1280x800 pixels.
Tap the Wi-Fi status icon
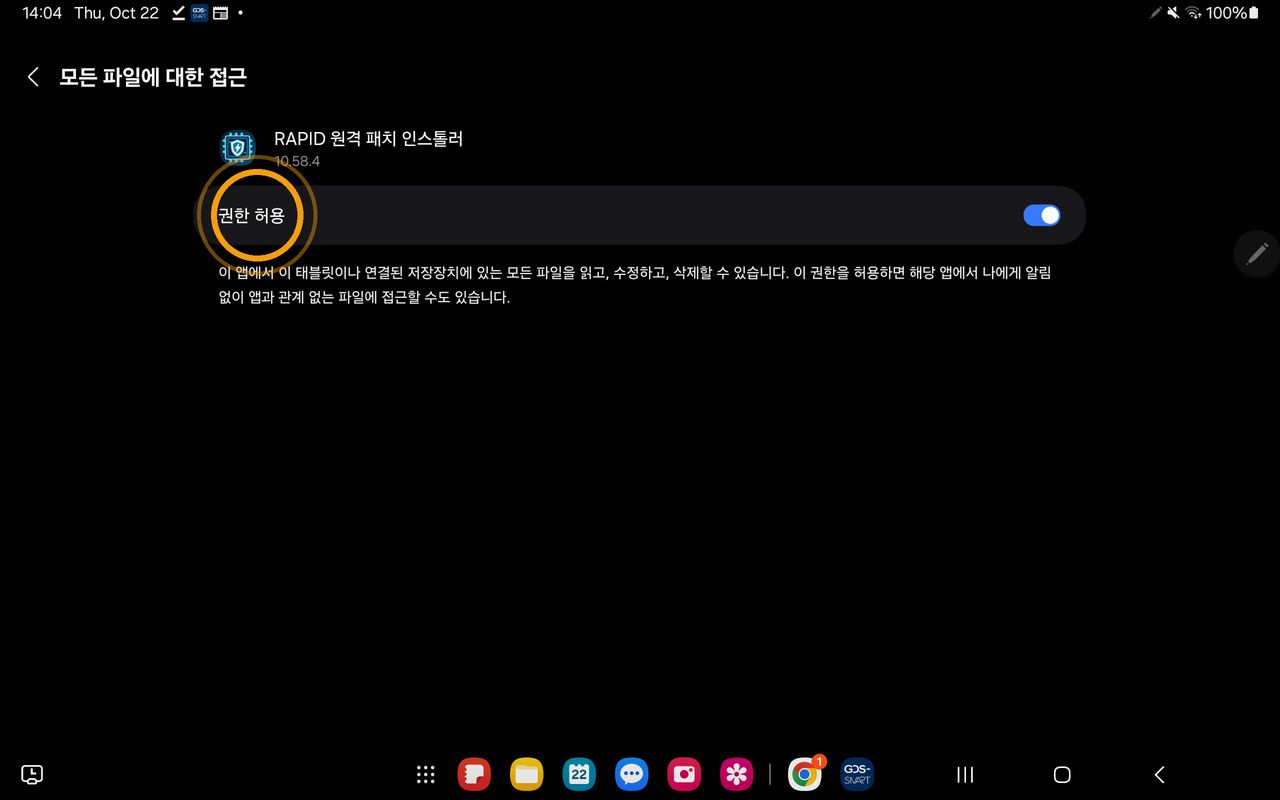tap(1193, 13)
